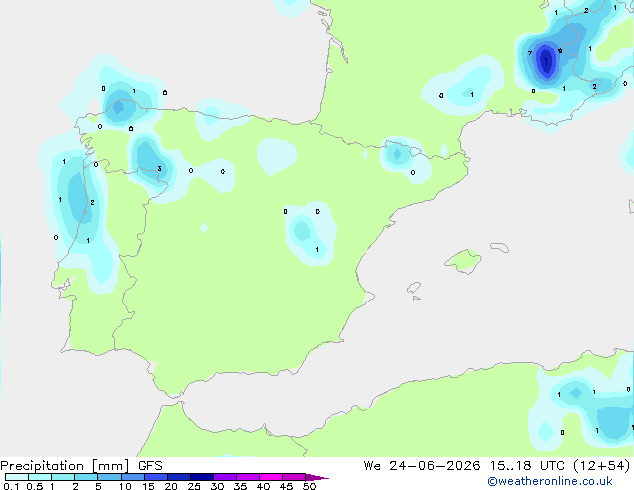This screenshot has width=634, height=490.
Task: Select the legend swatch between 0.1 and 0.5
Action: (17, 477)
